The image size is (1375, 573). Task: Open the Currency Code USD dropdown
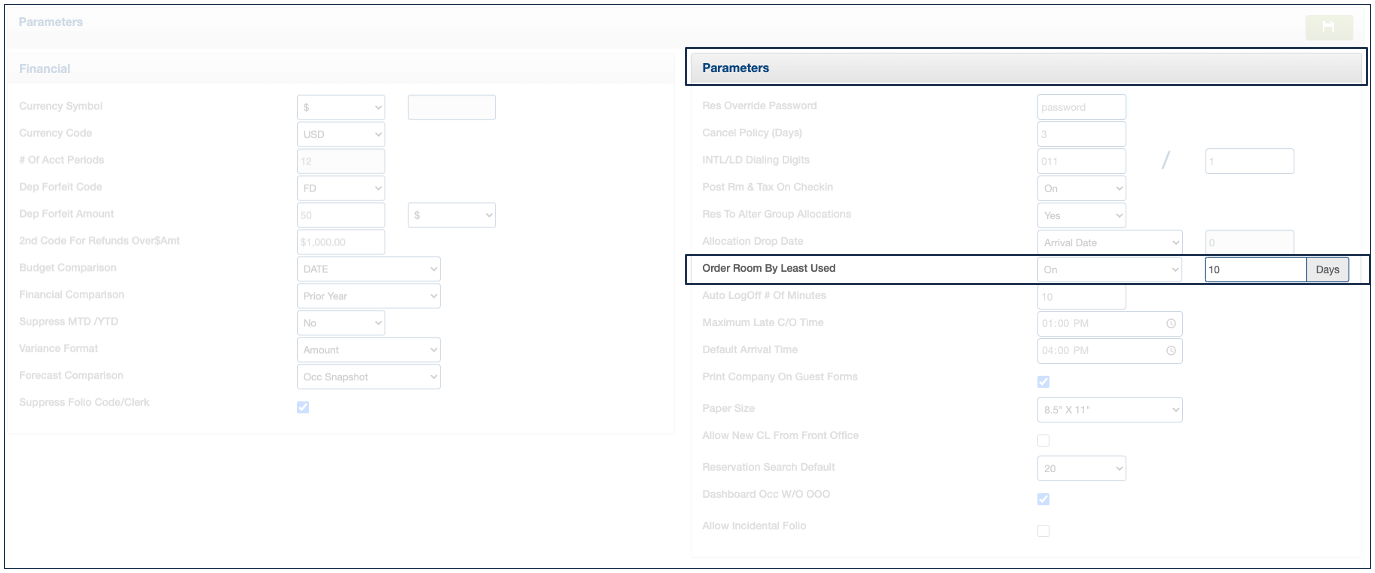tap(341, 134)
